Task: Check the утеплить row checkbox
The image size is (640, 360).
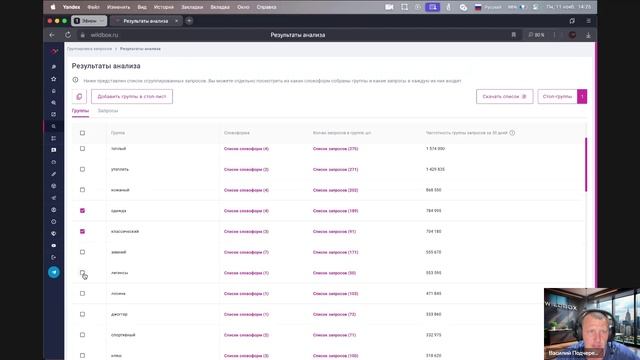Action: coord(82,169)
